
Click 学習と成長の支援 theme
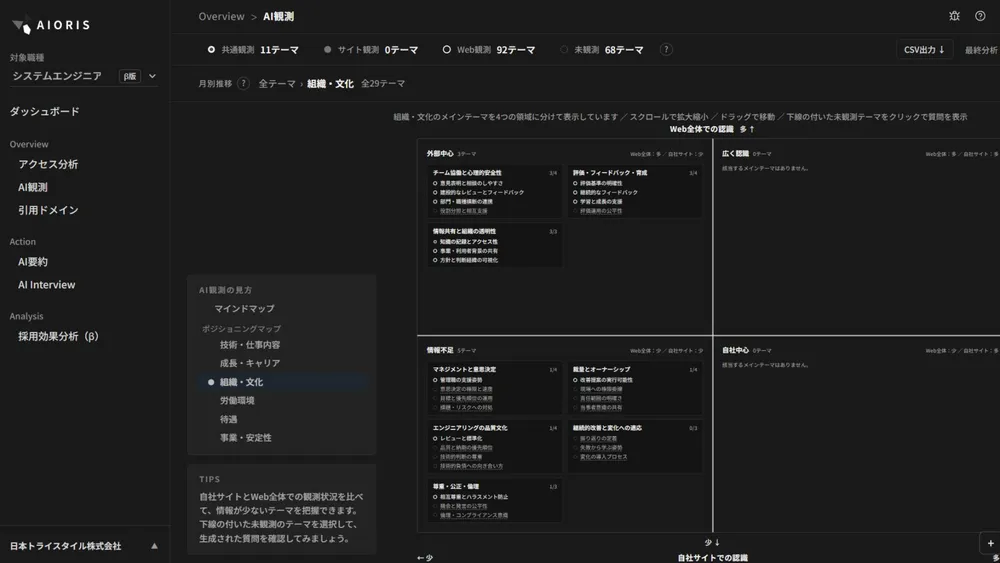(x=601, y=201)
